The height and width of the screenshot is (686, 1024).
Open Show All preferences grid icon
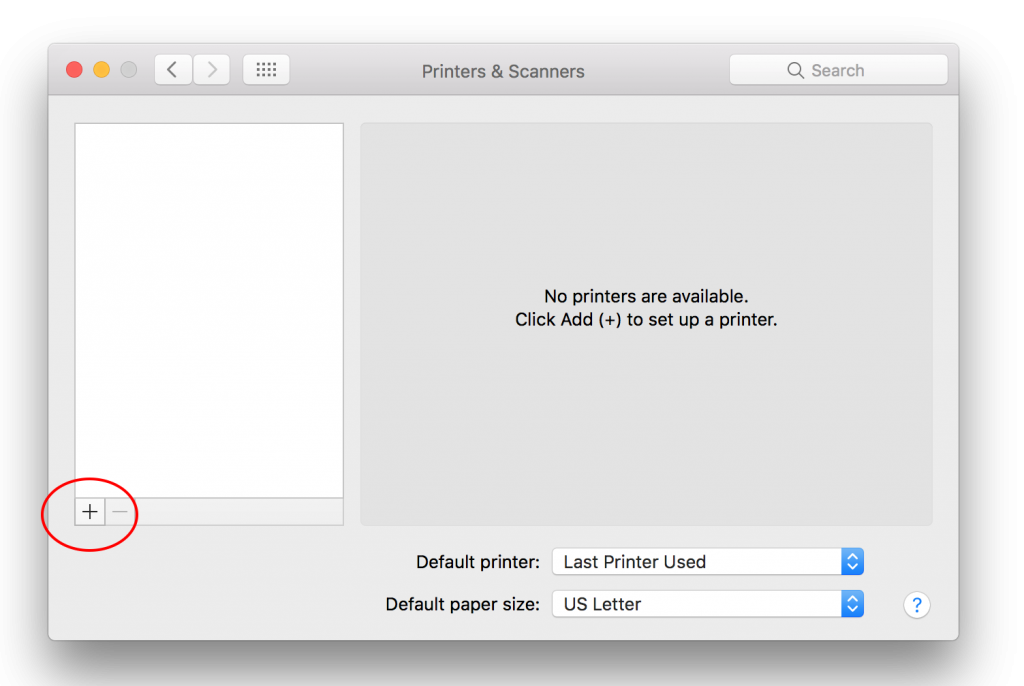coord(265,69)
